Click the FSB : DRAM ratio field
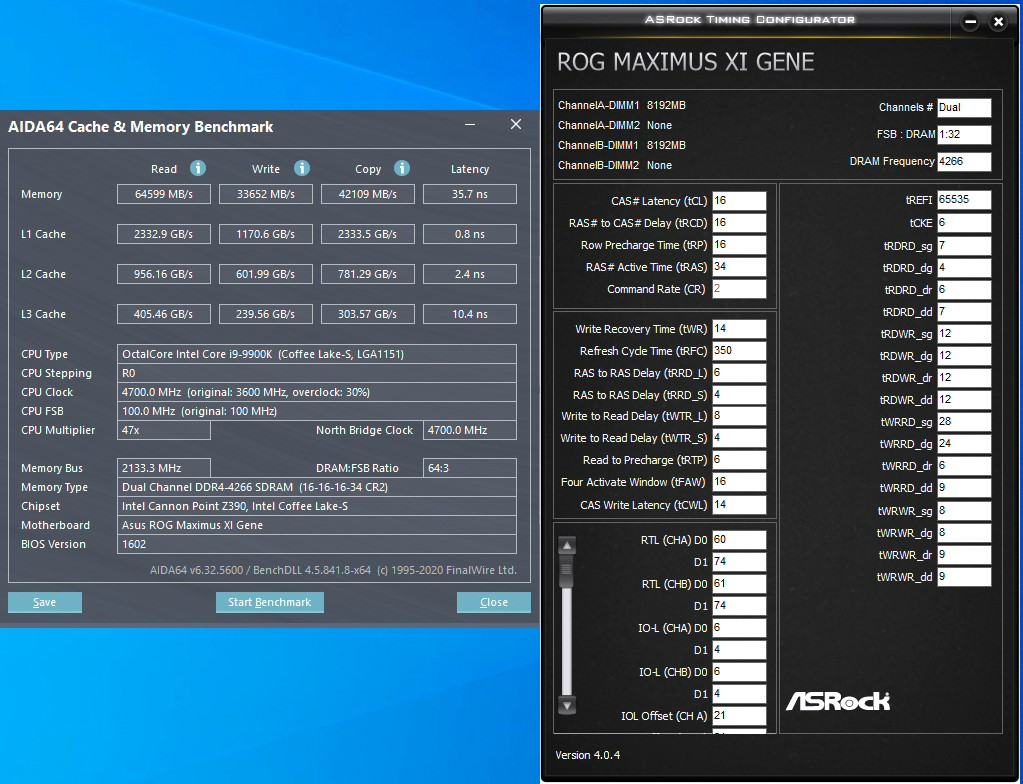Image resolution: width=1023 pixels, height=784 pixels. pyautogui.click(x=964, y=134)
